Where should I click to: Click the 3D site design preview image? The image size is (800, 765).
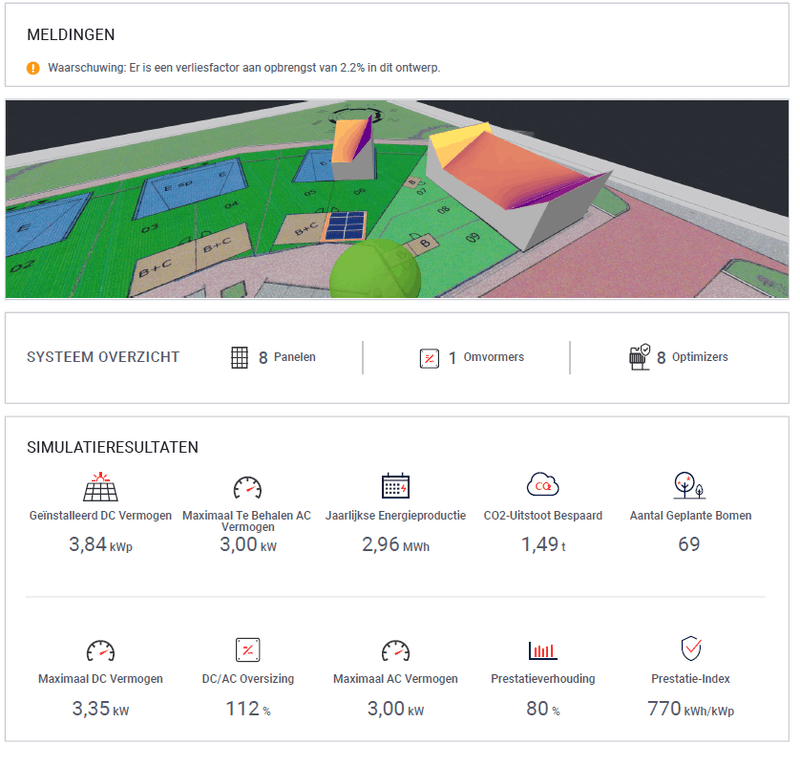pyautogui.click(x=397, y=199)
